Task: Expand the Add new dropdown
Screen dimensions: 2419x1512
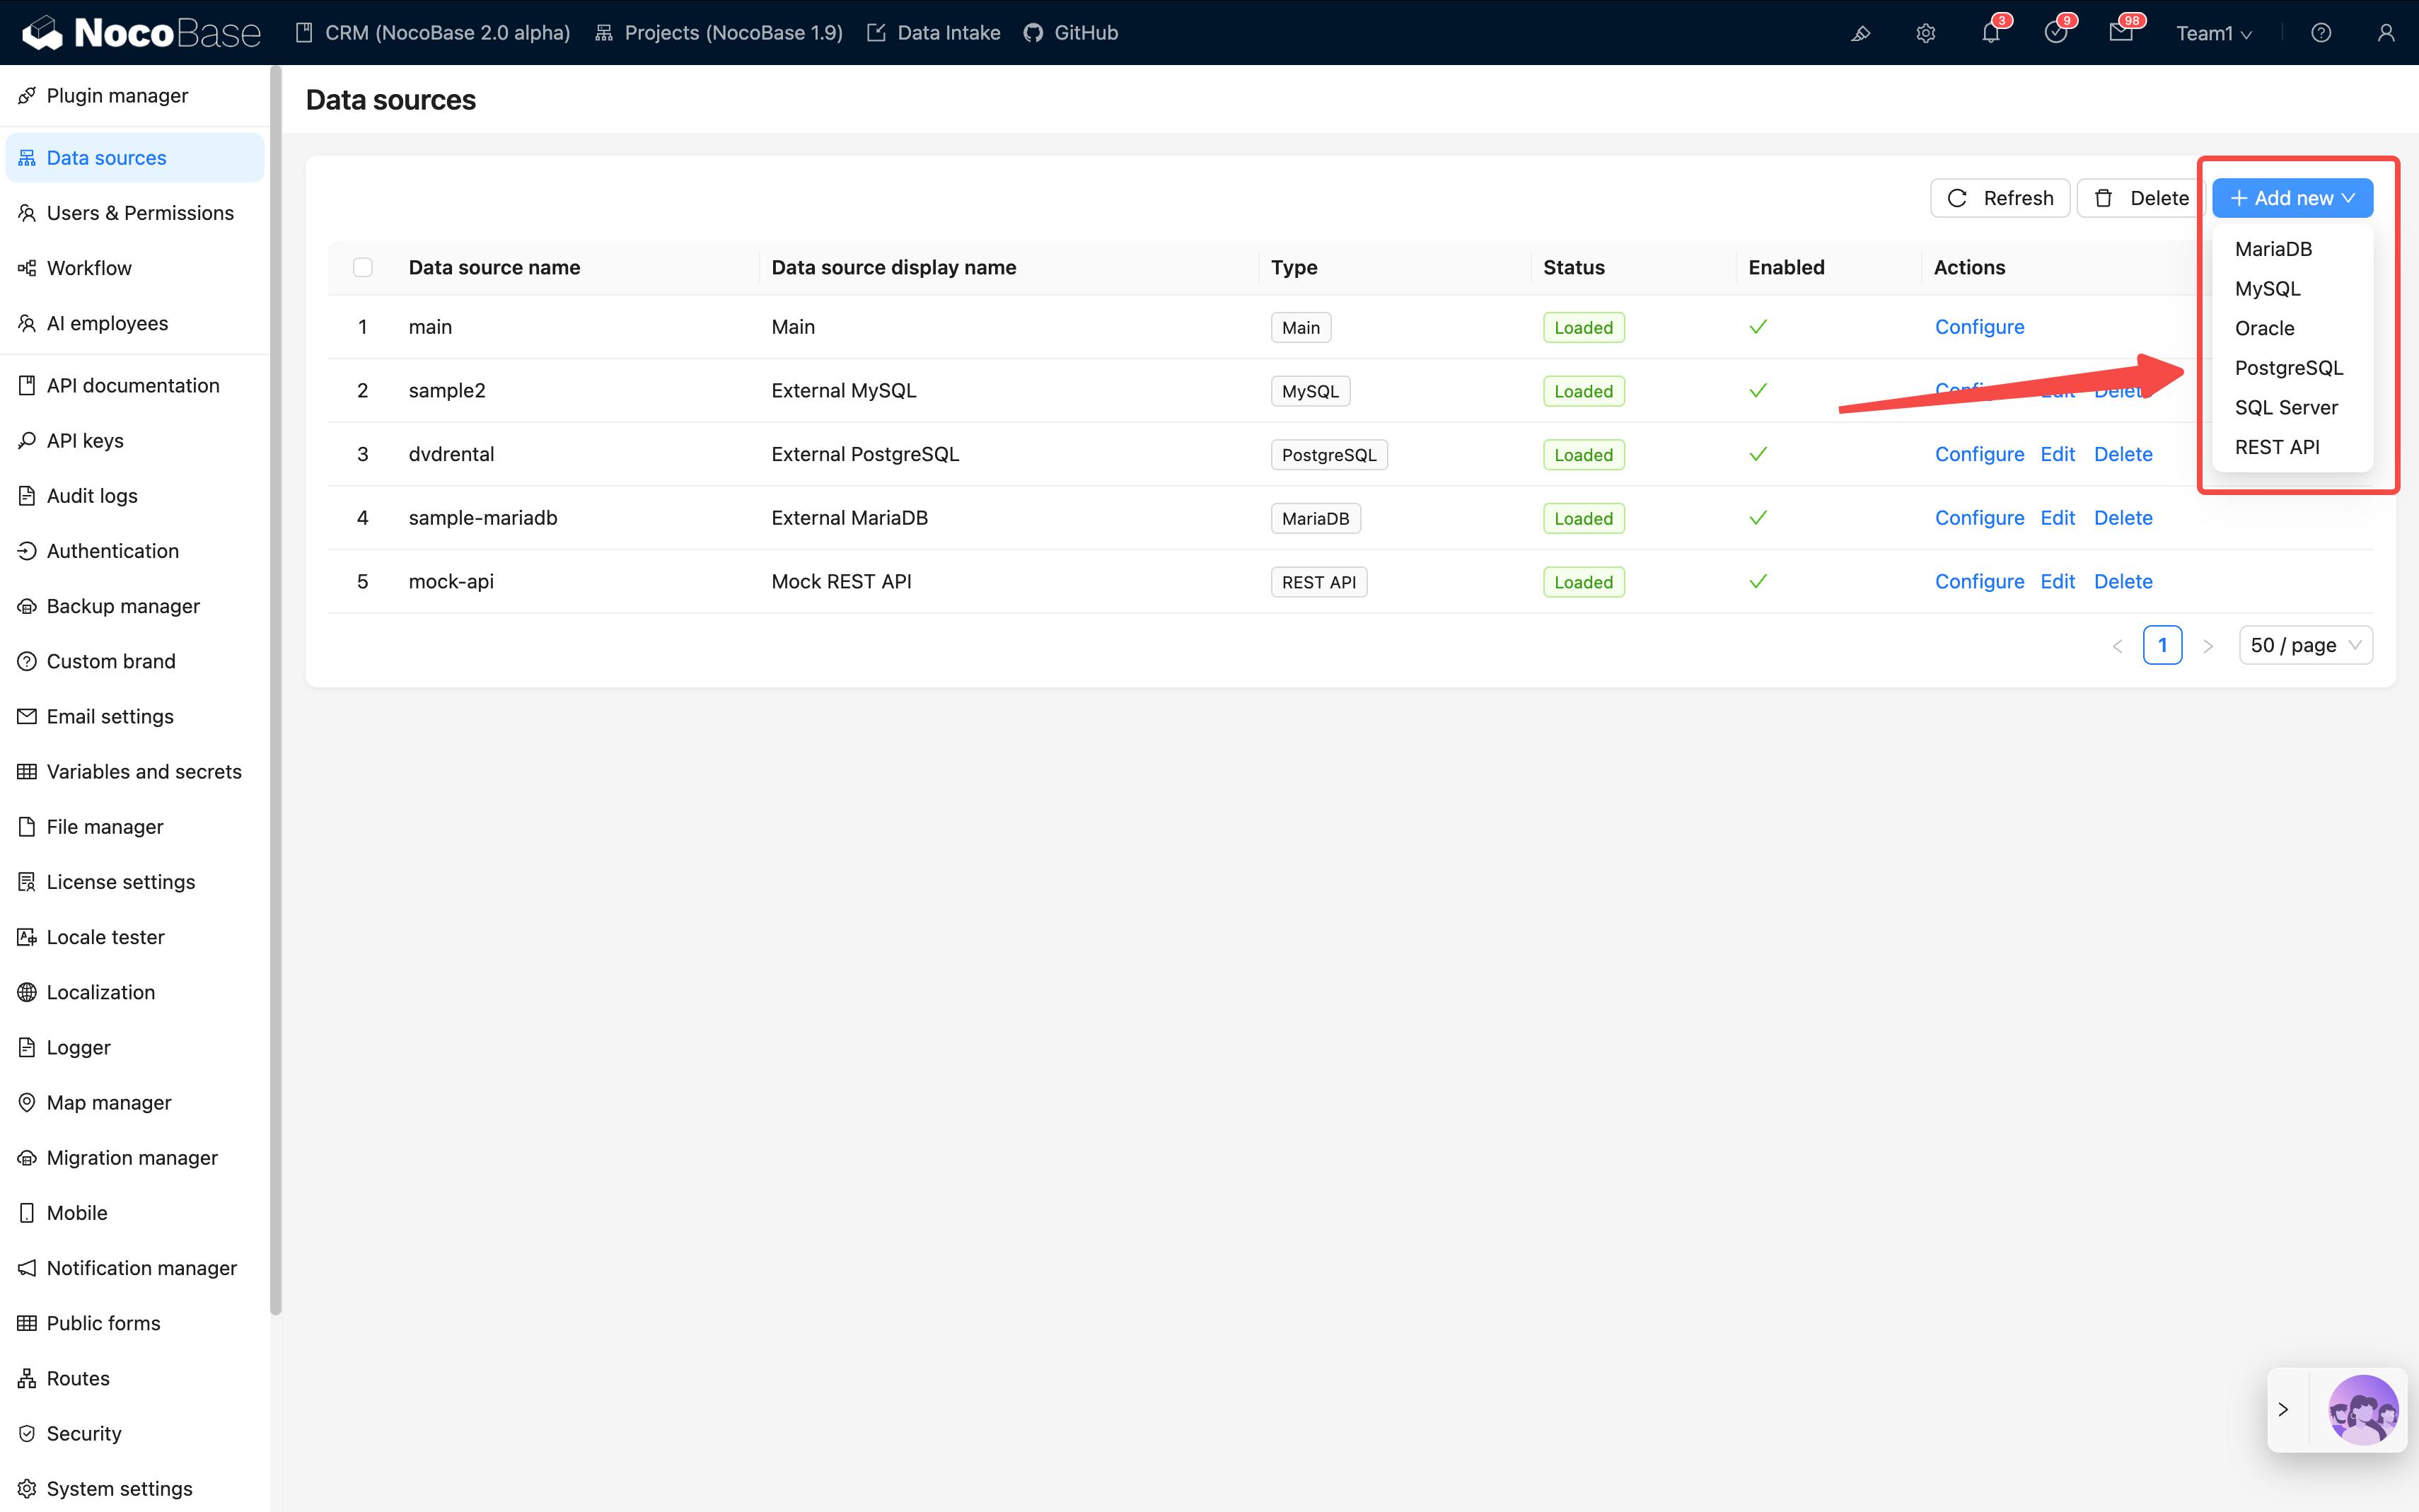Action: click(2292, 197)
